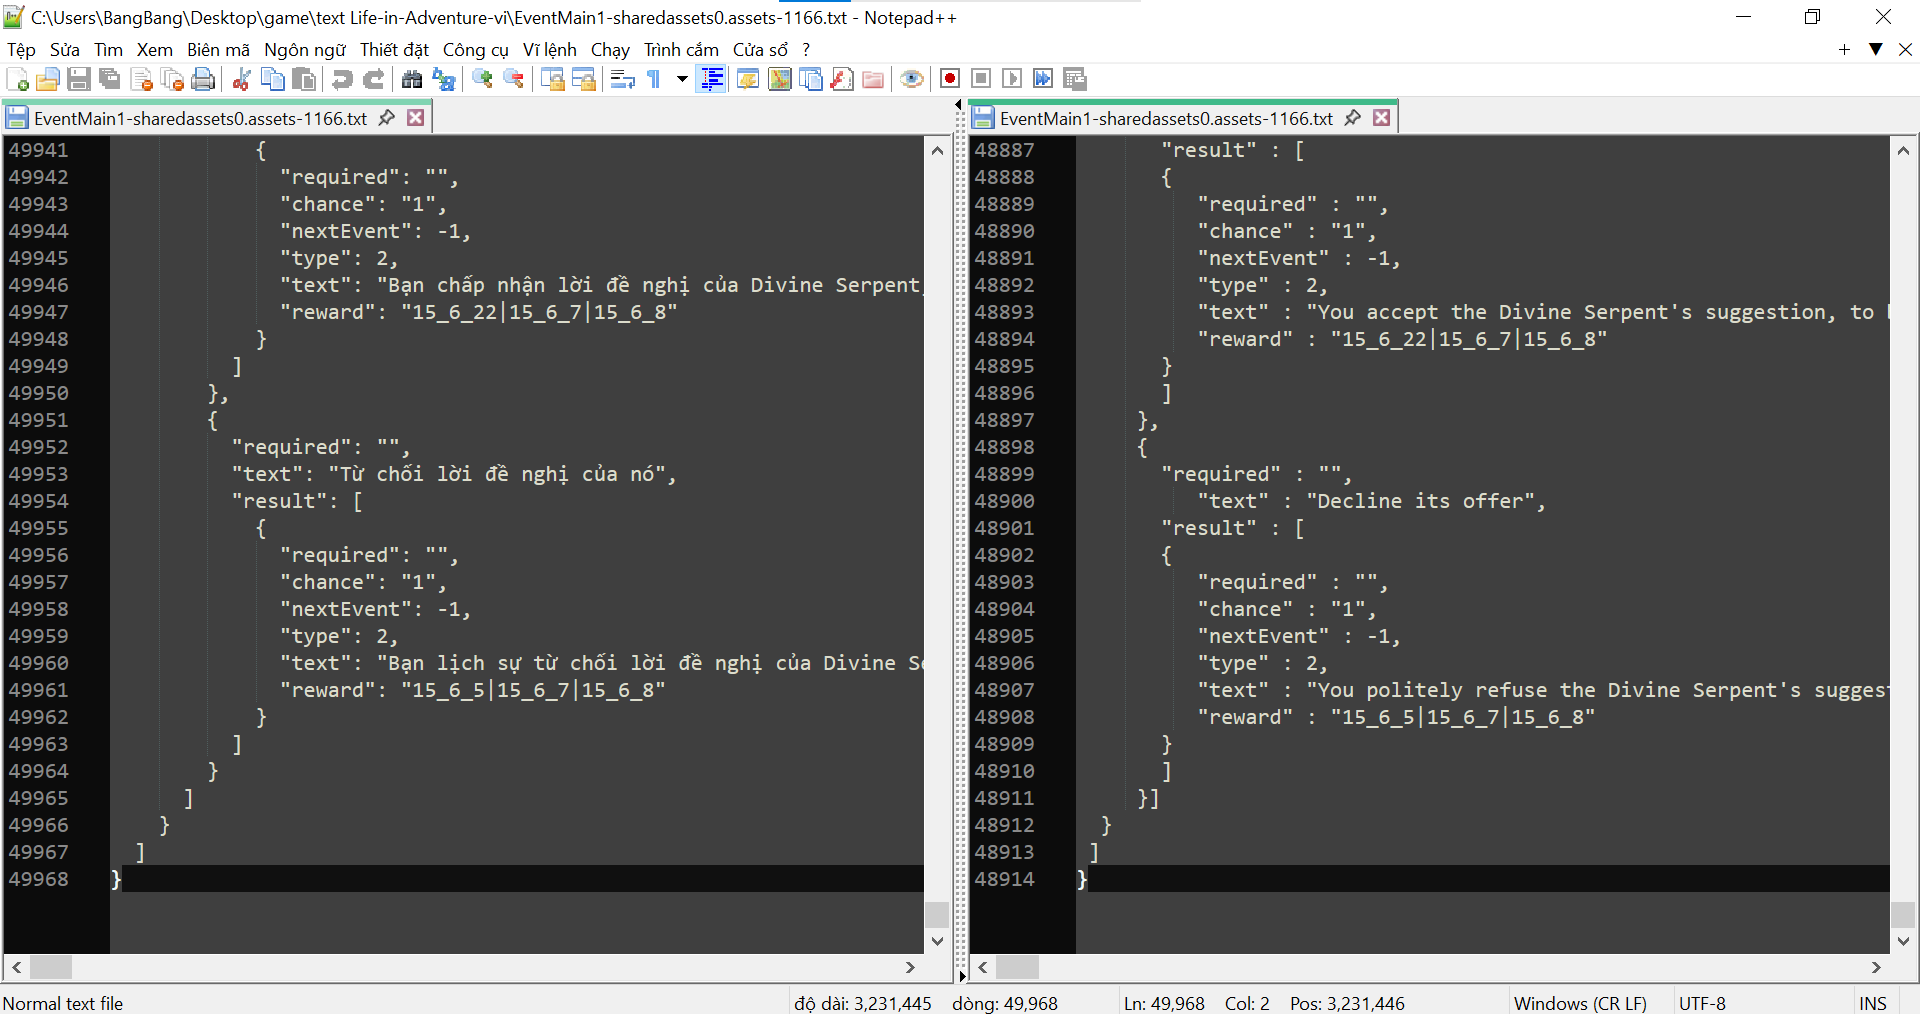Toggle show all characters pilcrow icon
This screenshot has height=1014, width=1920.
[x=654, y=79]
